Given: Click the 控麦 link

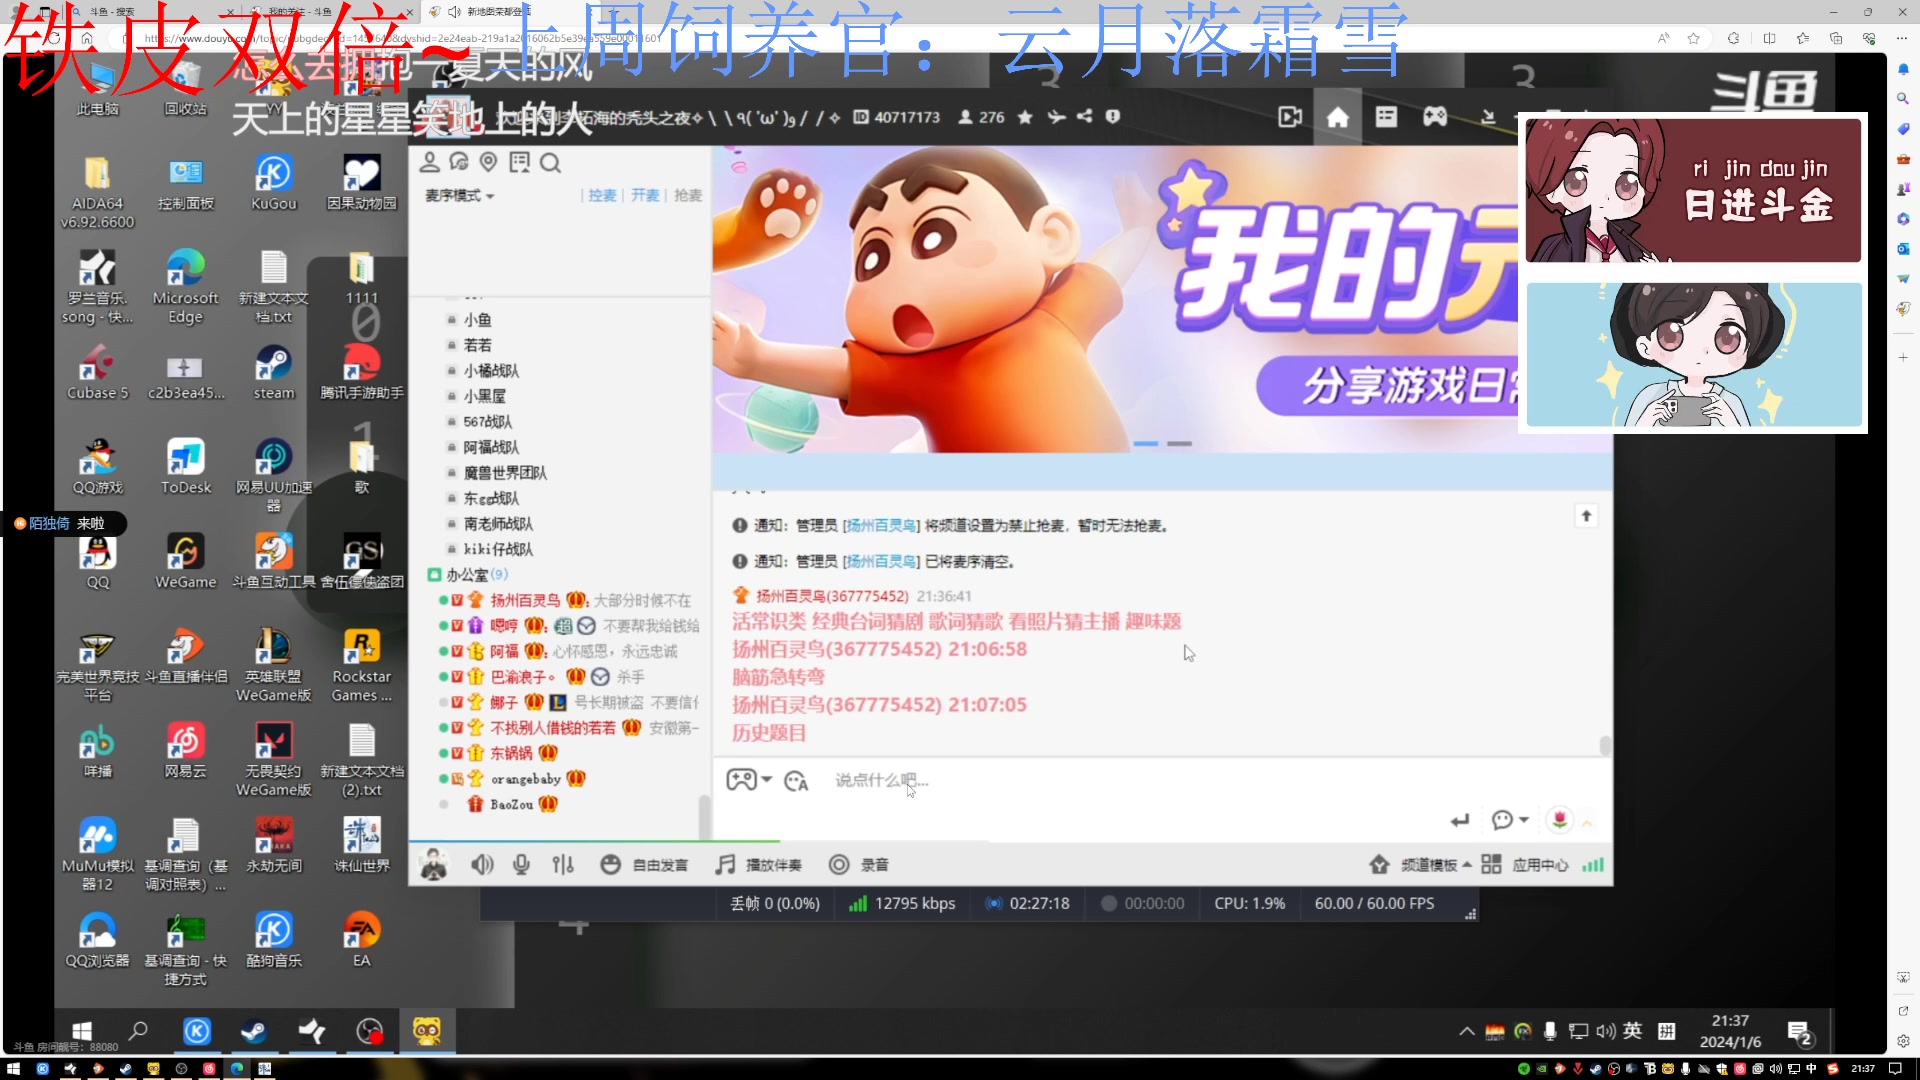Looking at the screenshot, I should click(602, 195).
